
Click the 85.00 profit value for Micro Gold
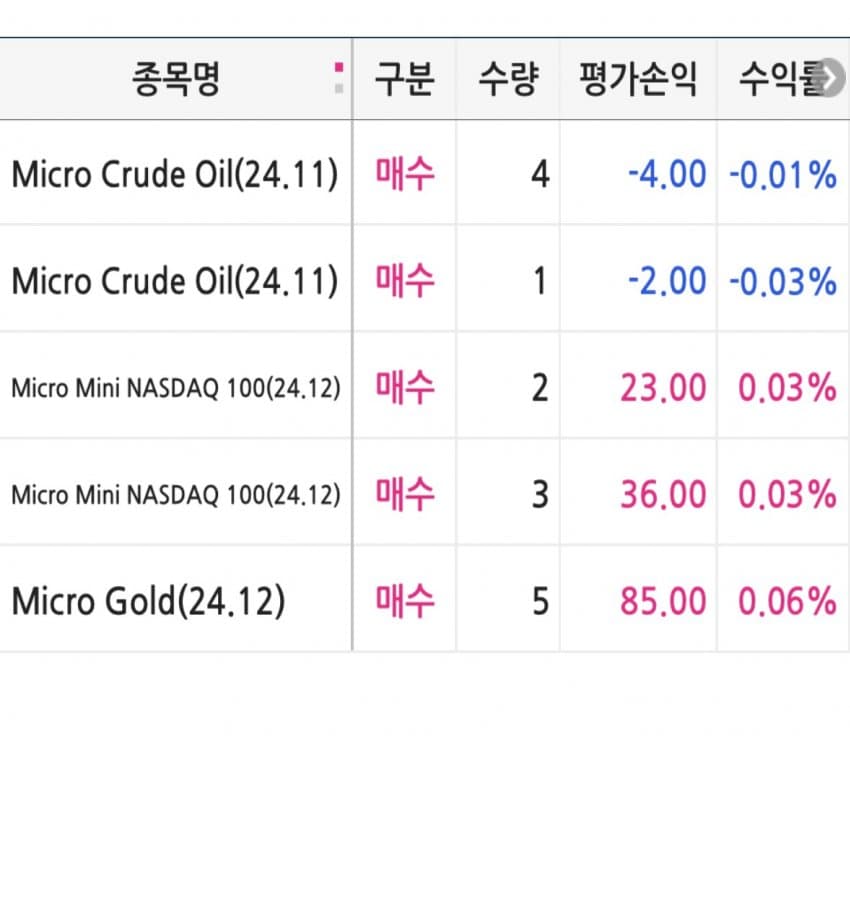point(662,601)
